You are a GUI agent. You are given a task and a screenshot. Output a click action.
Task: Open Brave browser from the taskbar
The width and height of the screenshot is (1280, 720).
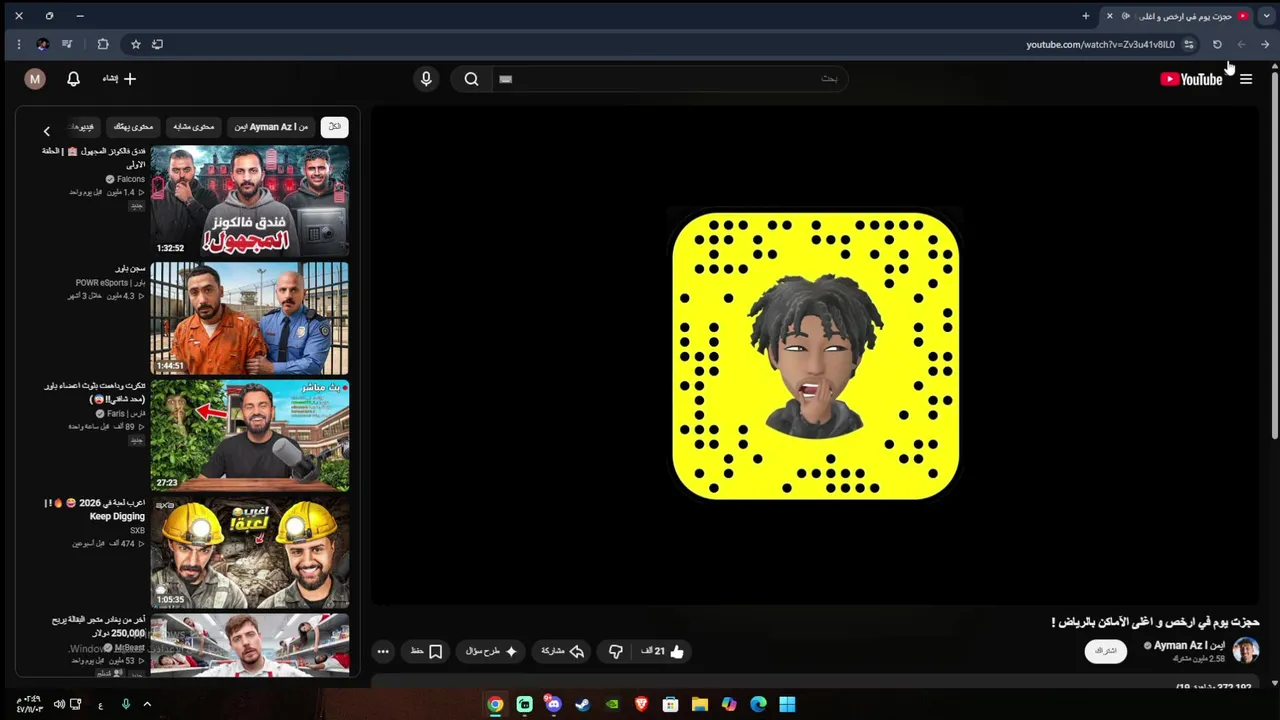point(641,704)
